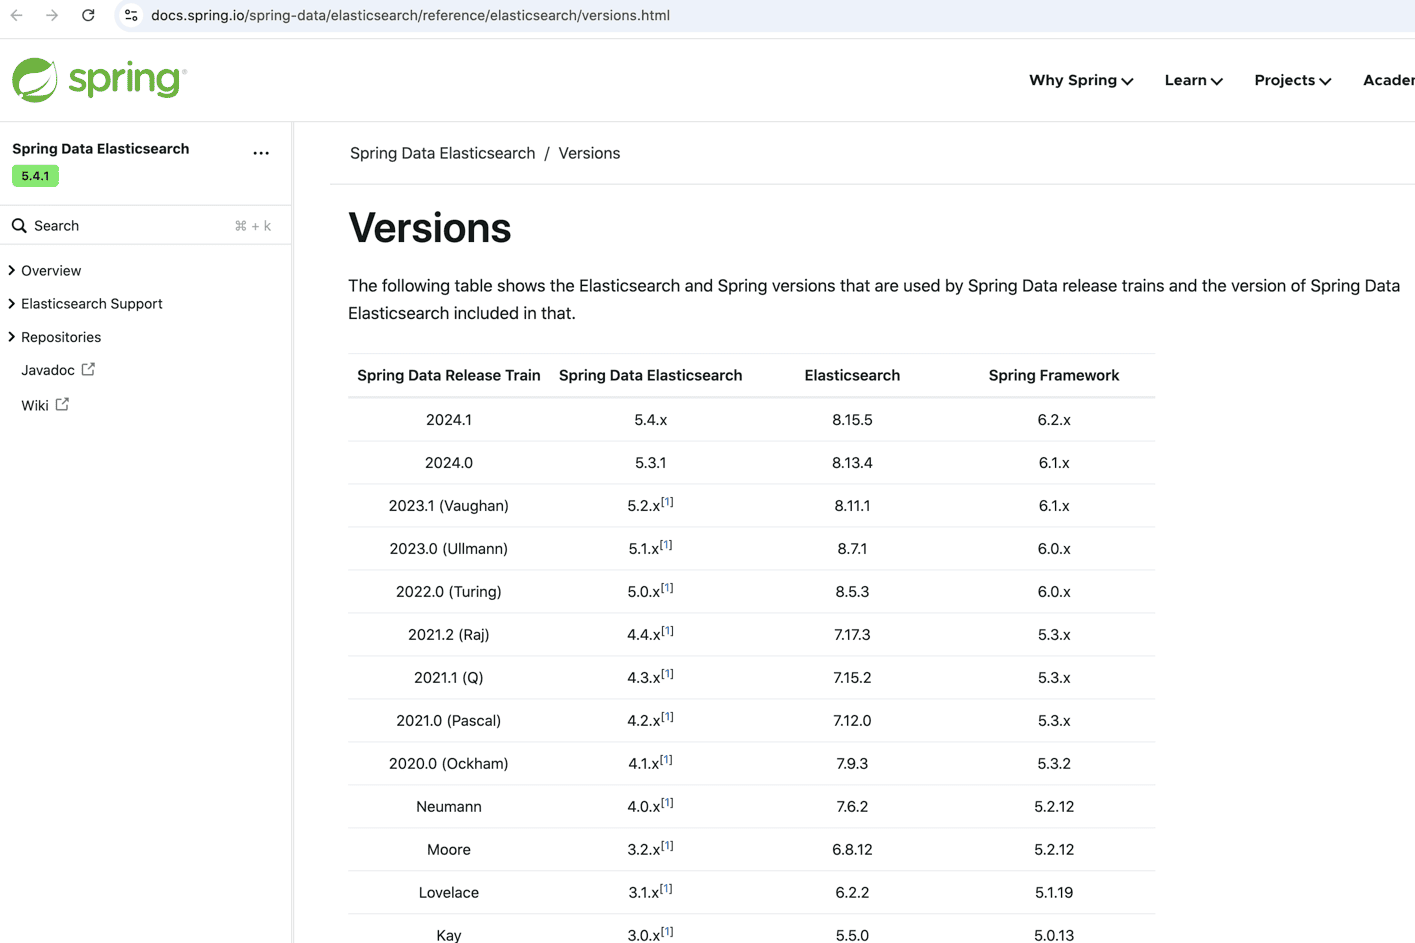Click the Spring Data Elasticsearch sidebar title

point(100,149)
